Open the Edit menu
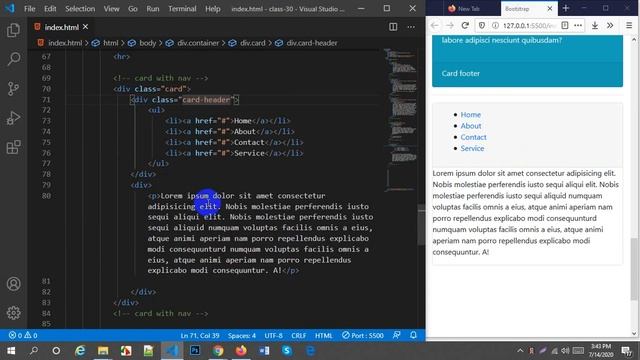The width and height of the screenshot is (640, 360). [50, 9]
